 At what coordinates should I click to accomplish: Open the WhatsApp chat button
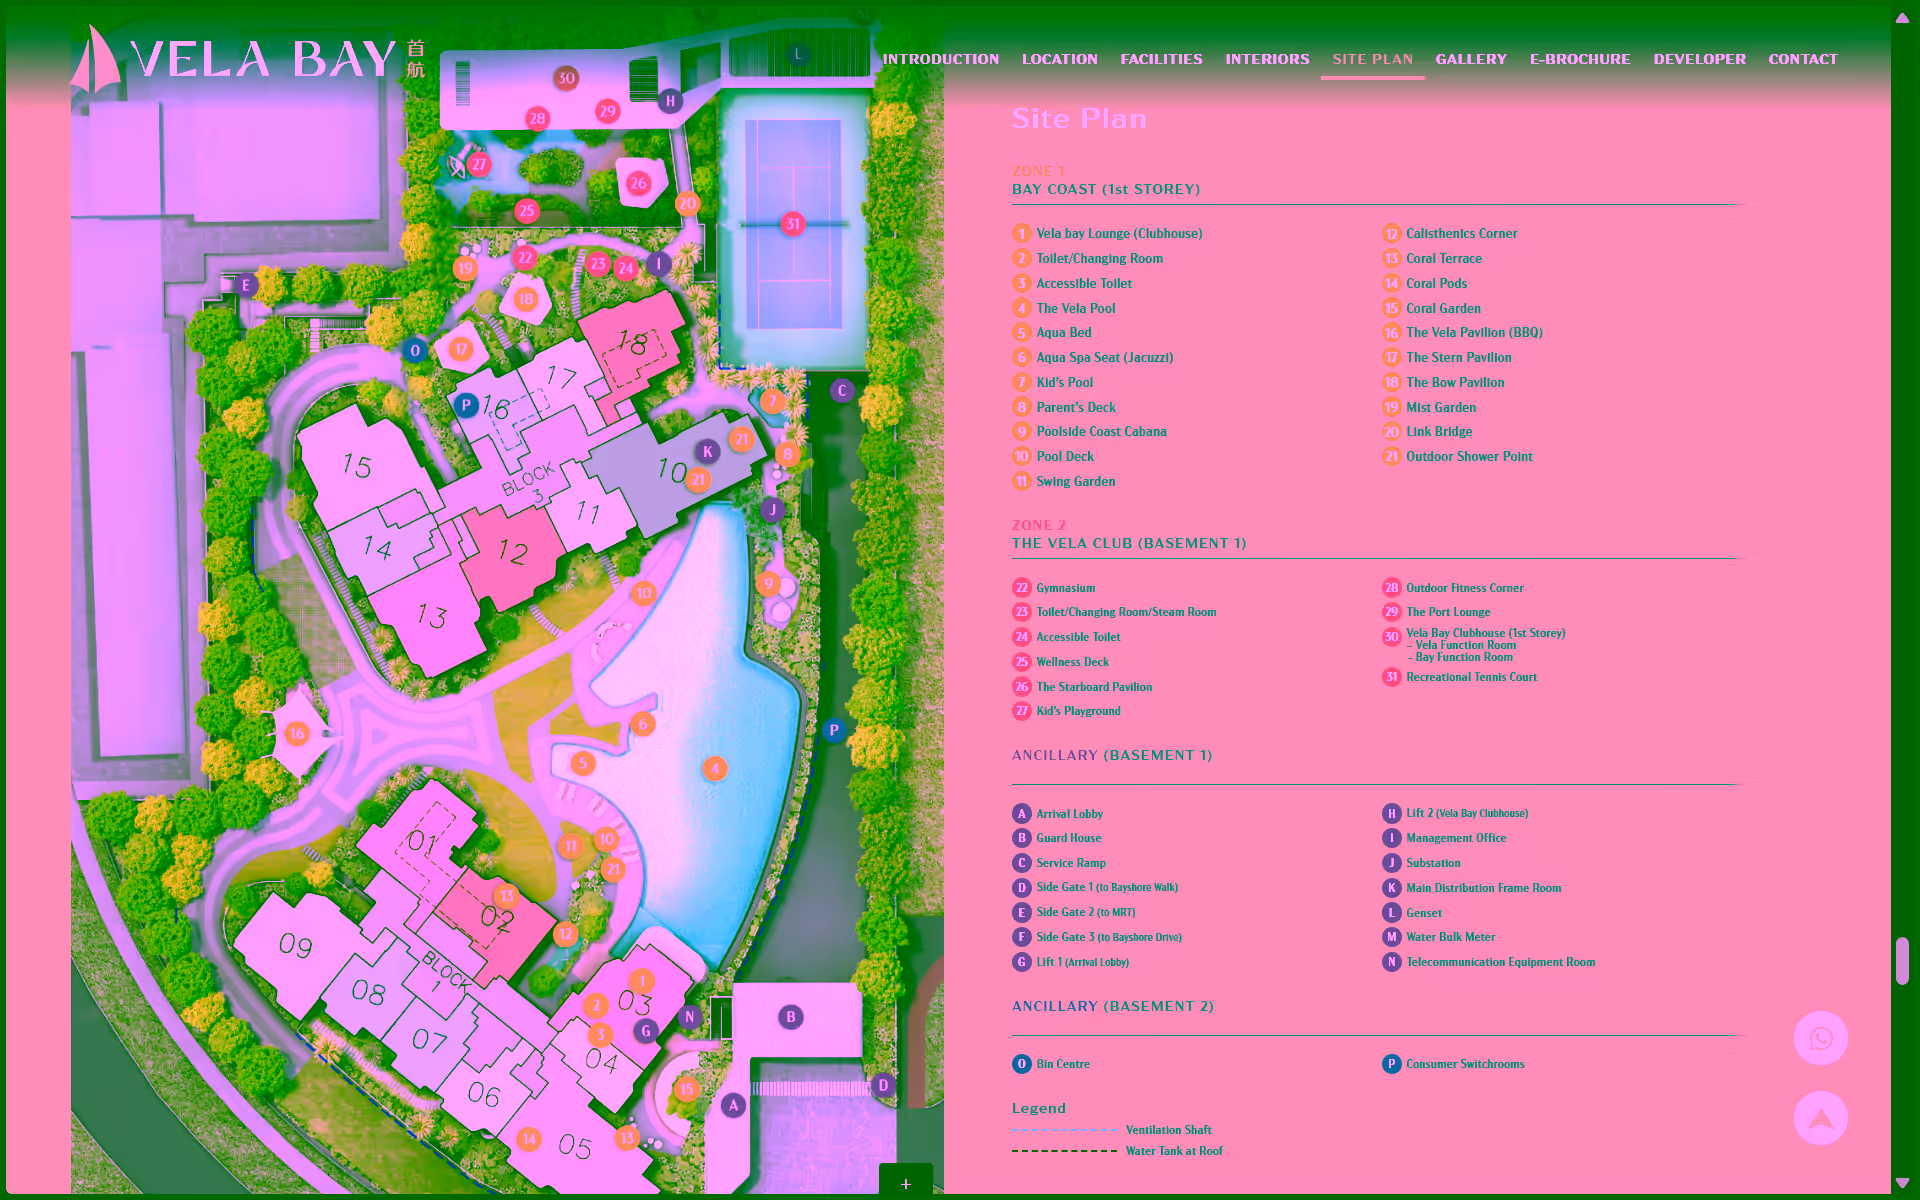[x=1820, y=1038]
